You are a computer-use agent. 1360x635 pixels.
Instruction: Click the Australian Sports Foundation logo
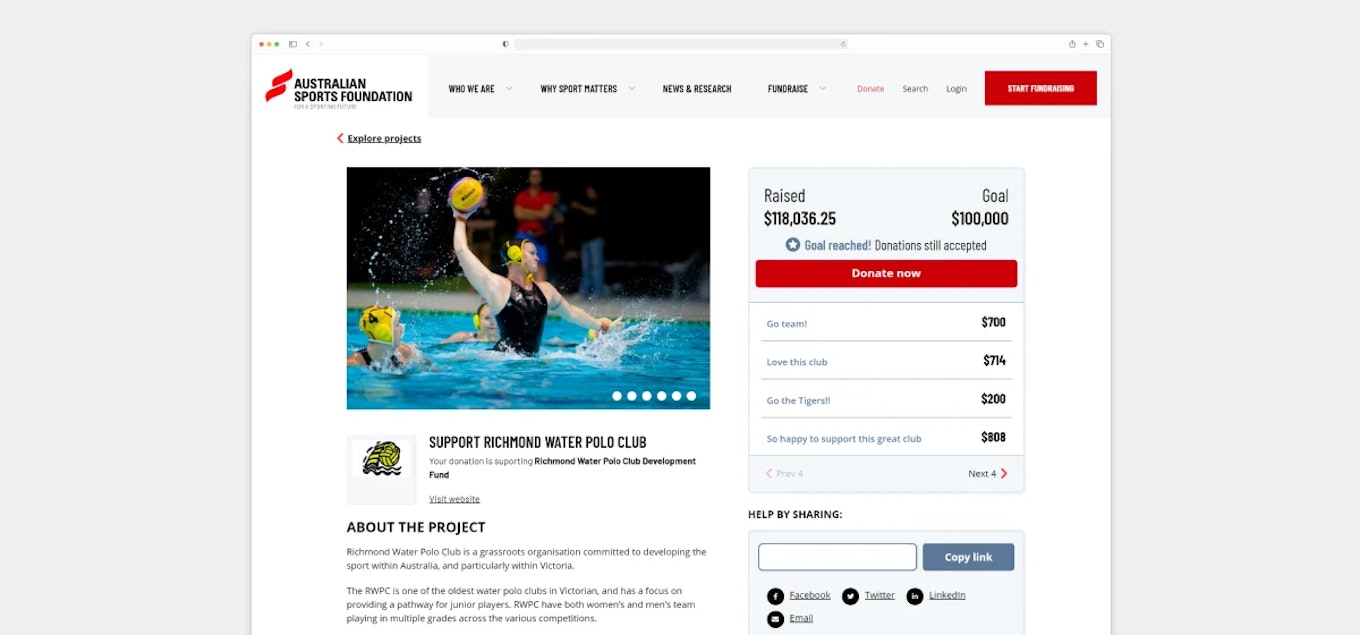coord(338,88)
